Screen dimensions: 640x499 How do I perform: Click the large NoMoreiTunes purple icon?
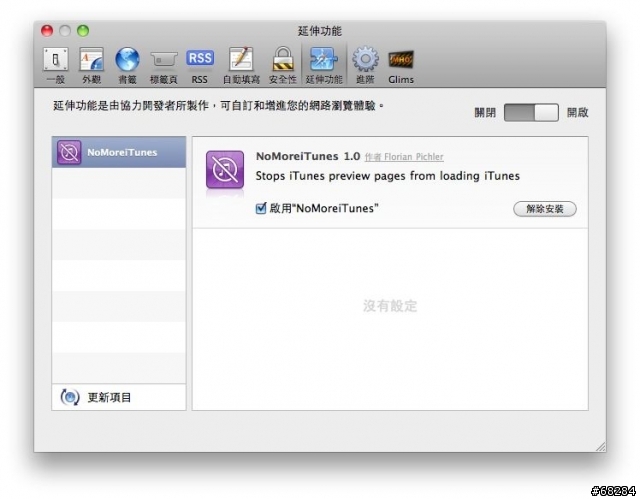(x=225, y=170)
